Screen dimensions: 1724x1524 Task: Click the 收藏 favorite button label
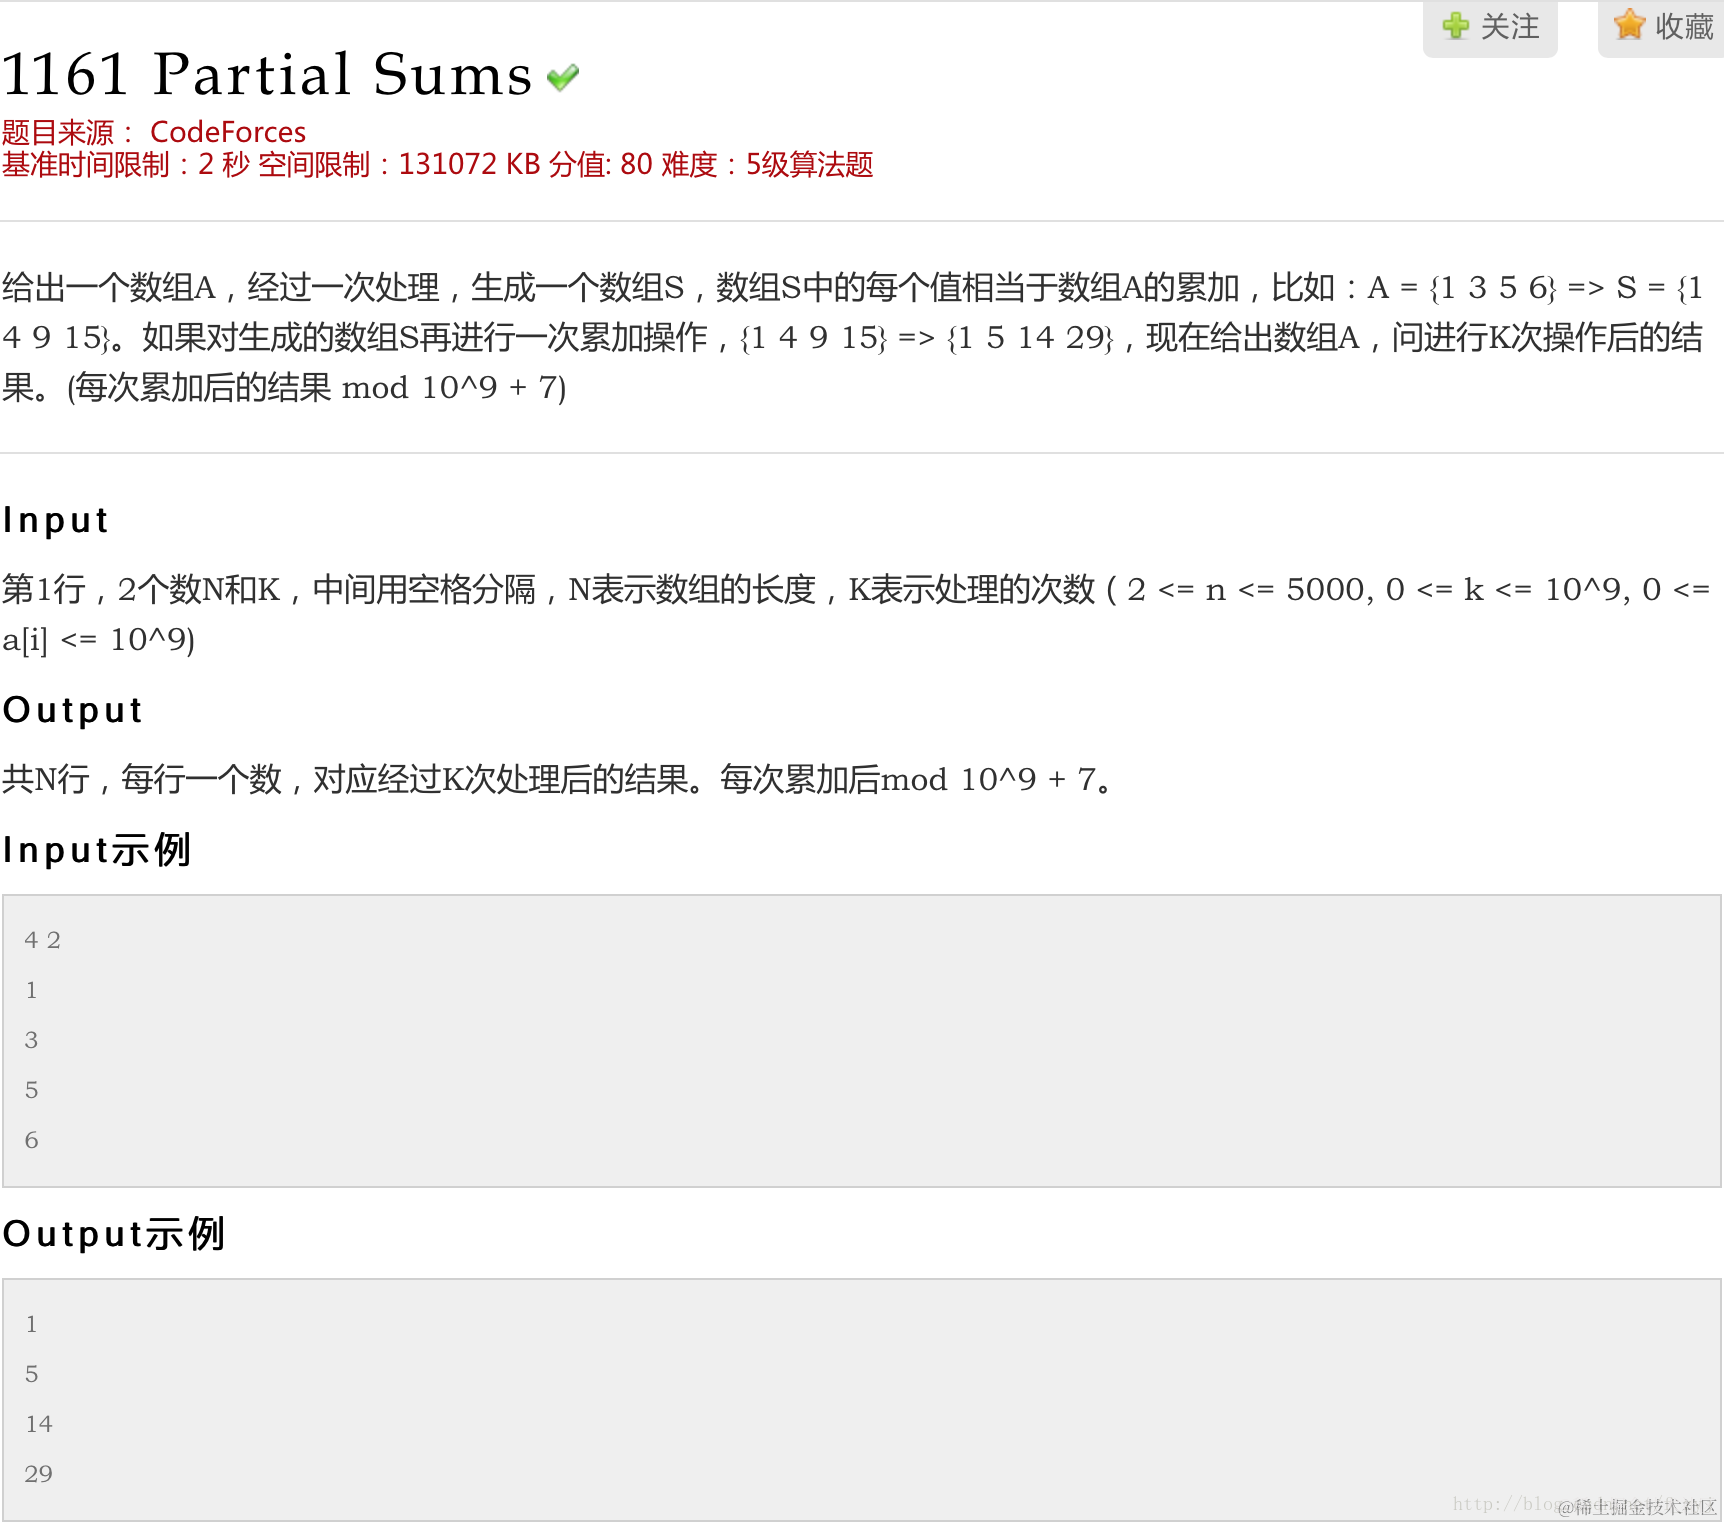tap(1684, 26)
